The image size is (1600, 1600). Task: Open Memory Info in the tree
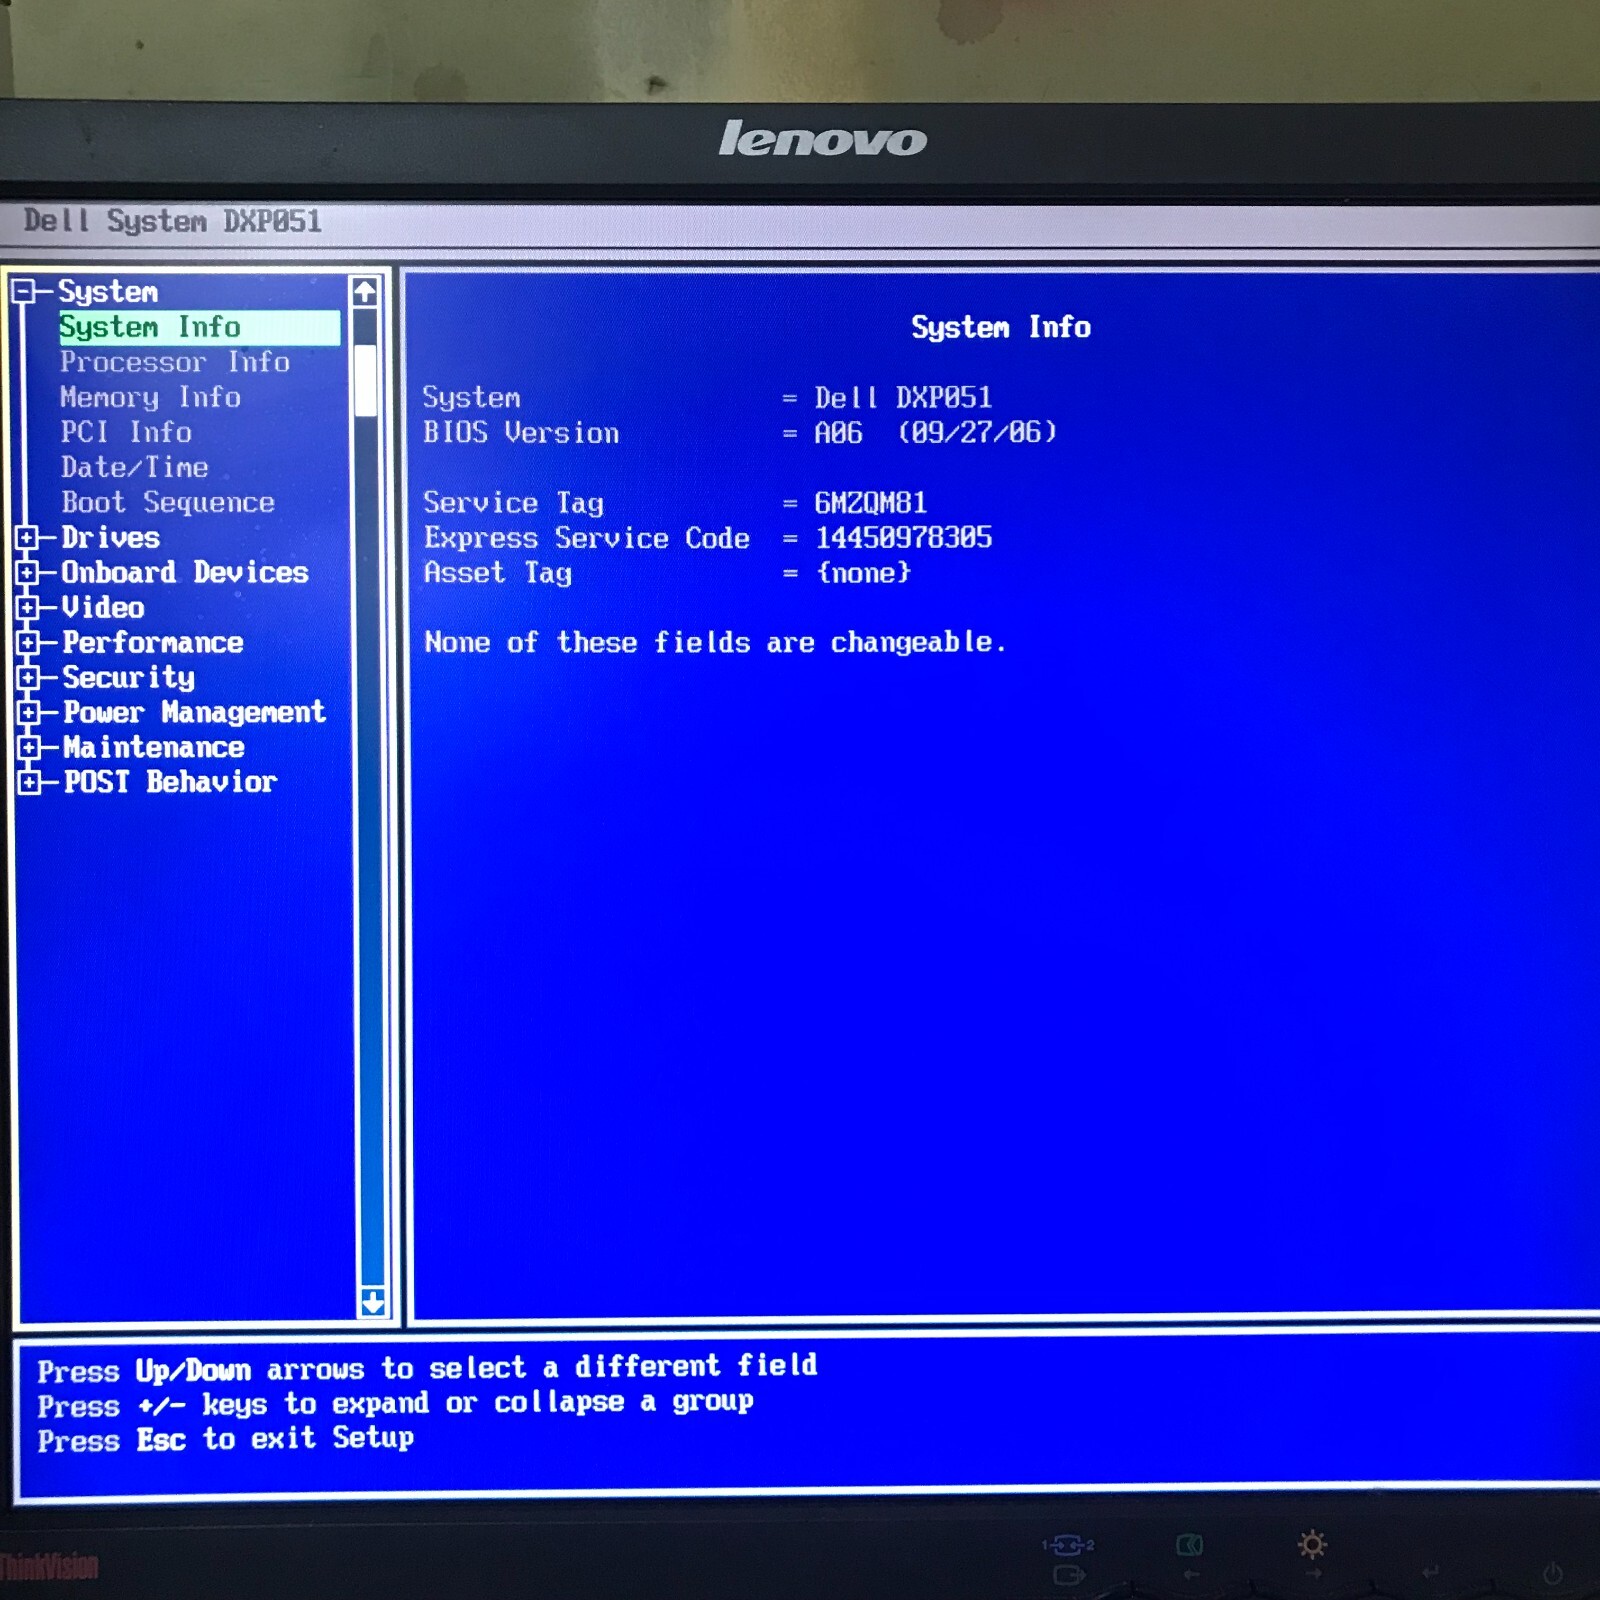point(150,397)
